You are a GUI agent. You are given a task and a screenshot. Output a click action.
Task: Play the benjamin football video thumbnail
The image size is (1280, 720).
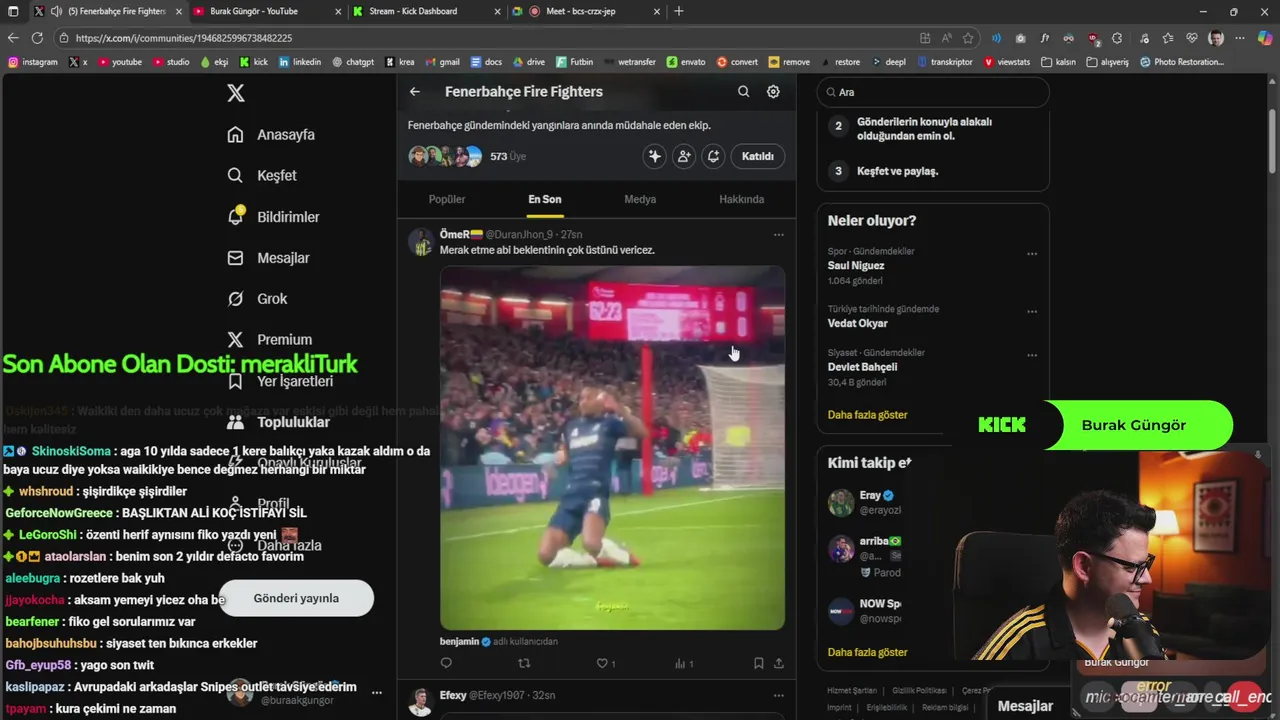(612, 447)
